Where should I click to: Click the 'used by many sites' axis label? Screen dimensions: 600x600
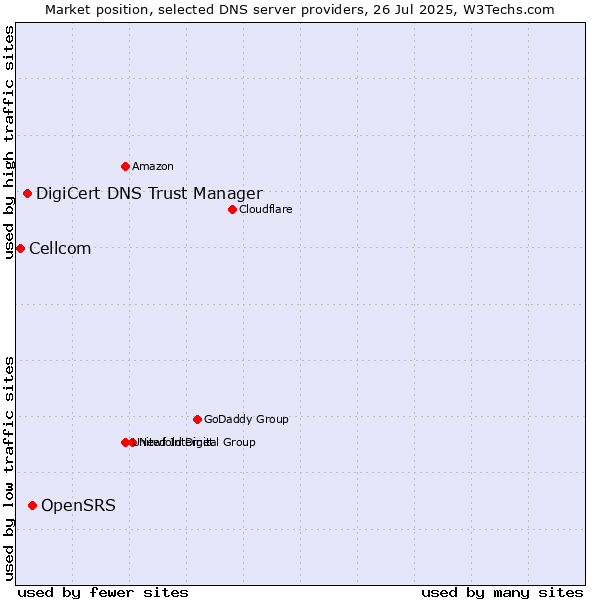click(502, 593)
